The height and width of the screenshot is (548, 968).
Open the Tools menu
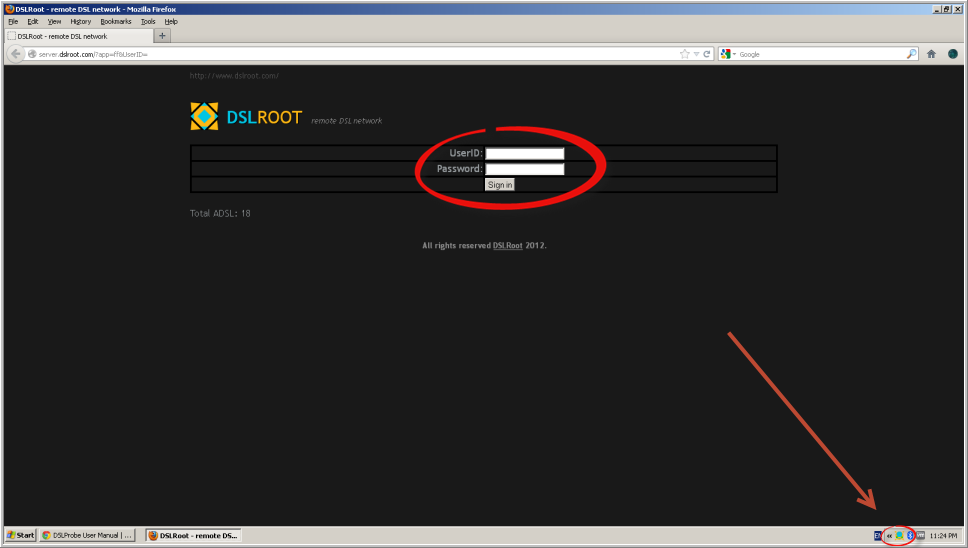[148, 22]
